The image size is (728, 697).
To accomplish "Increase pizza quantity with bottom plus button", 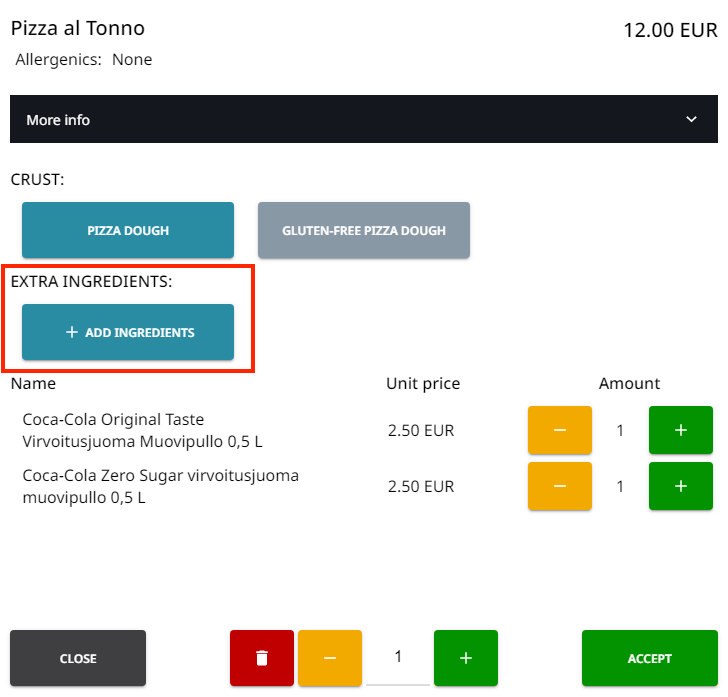I will [465, 658].
